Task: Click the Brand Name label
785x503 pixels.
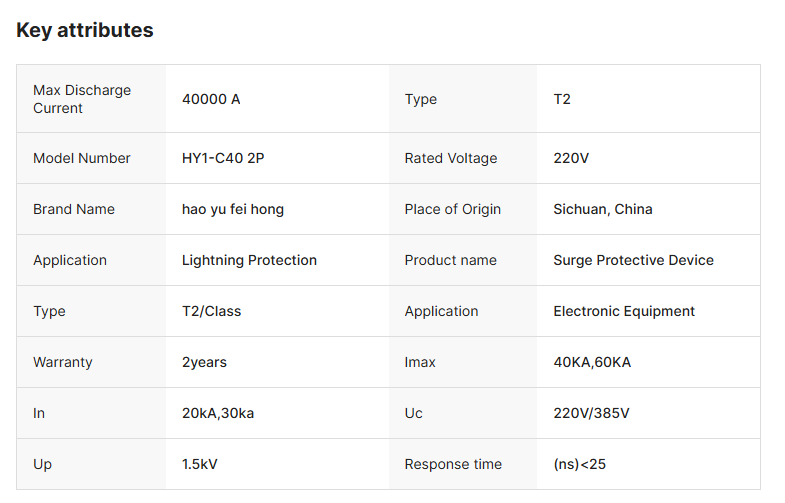Action: [74, 209]
